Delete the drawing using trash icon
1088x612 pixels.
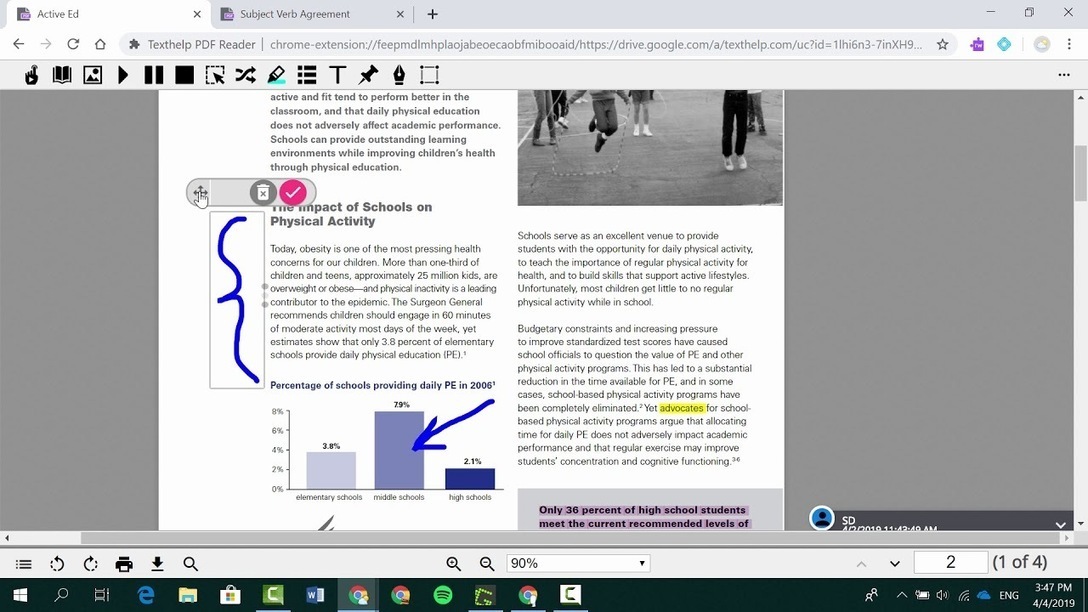click(262, 192)
